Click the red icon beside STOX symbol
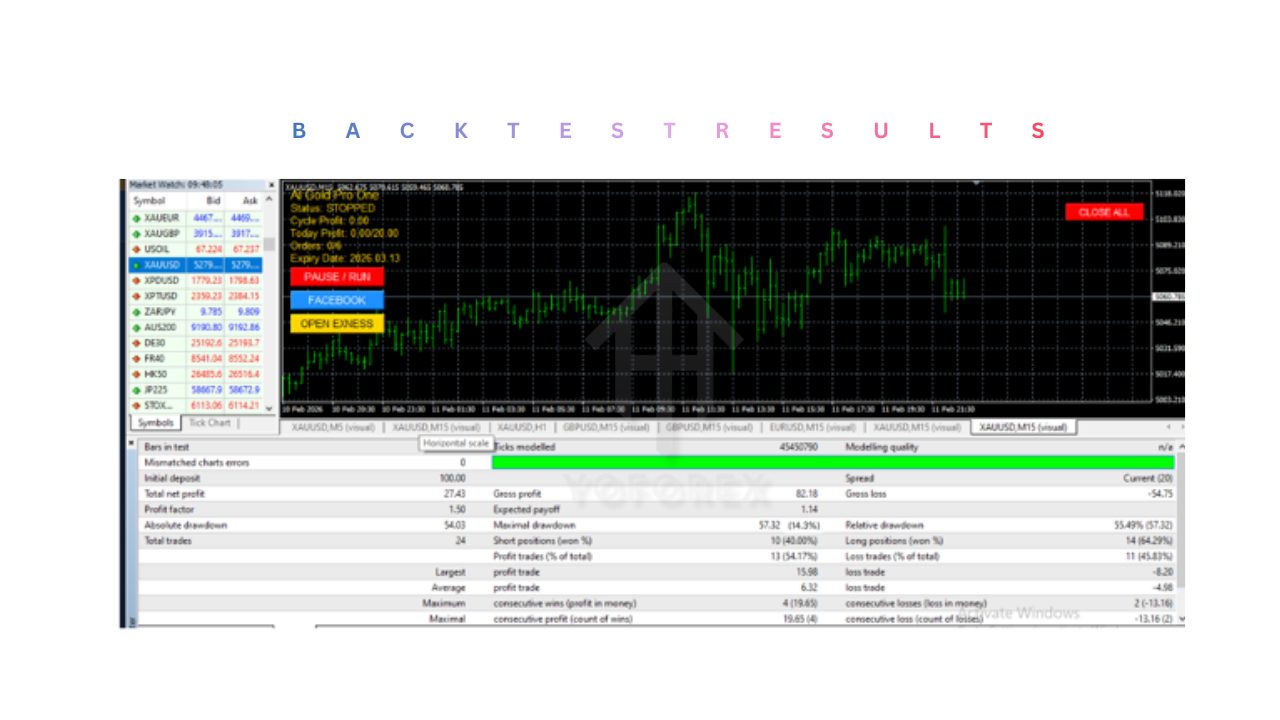Viewport: 1280px width, 720px height. tap(137, 405)
